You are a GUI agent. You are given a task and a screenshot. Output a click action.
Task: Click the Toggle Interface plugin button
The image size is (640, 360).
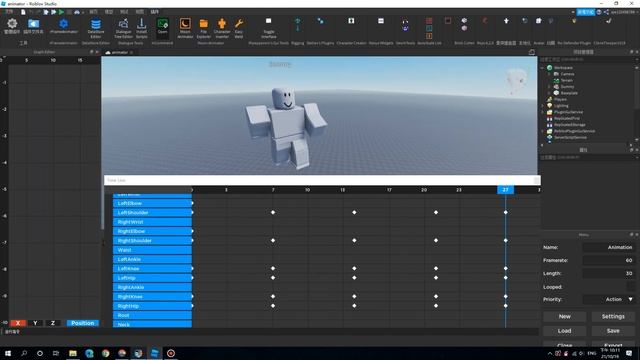(x=269, y=28)
